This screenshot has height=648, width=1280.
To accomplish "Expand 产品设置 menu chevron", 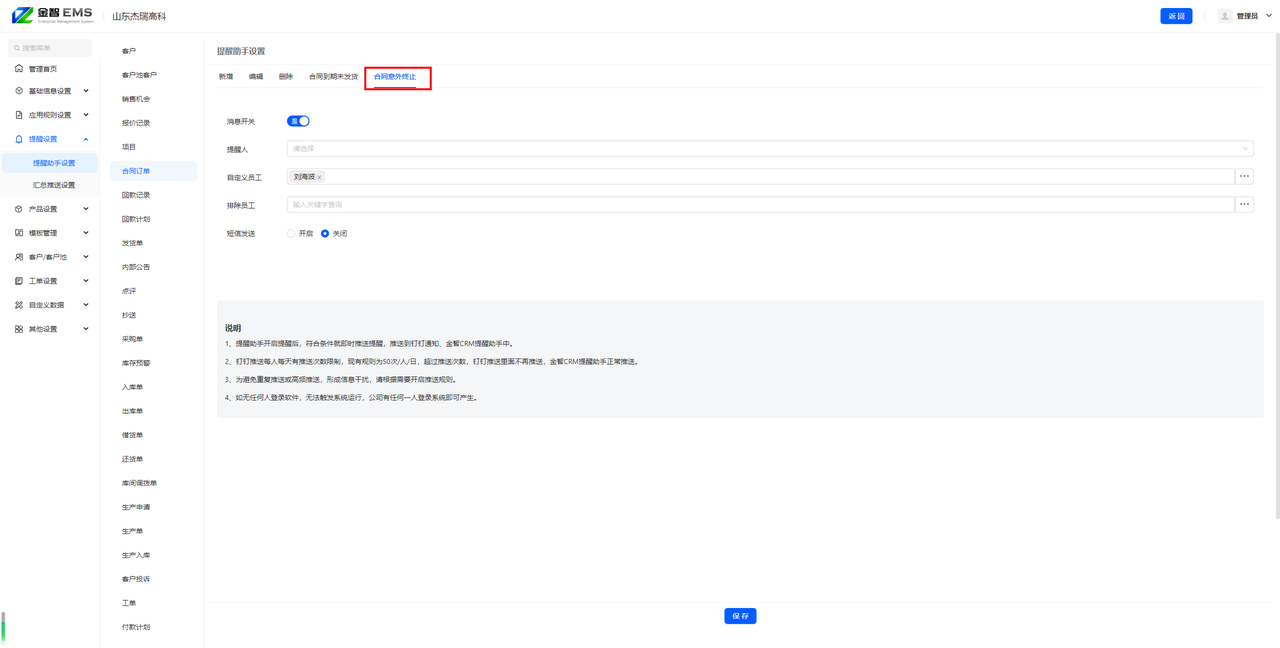I will pyautogui.click(x=86, y=209).
